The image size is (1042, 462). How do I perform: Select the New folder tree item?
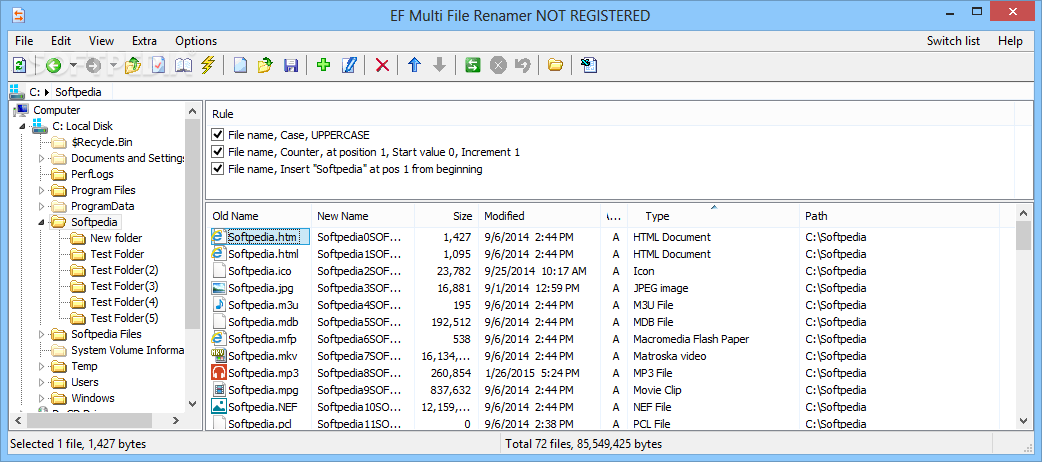tap(116, 238)
